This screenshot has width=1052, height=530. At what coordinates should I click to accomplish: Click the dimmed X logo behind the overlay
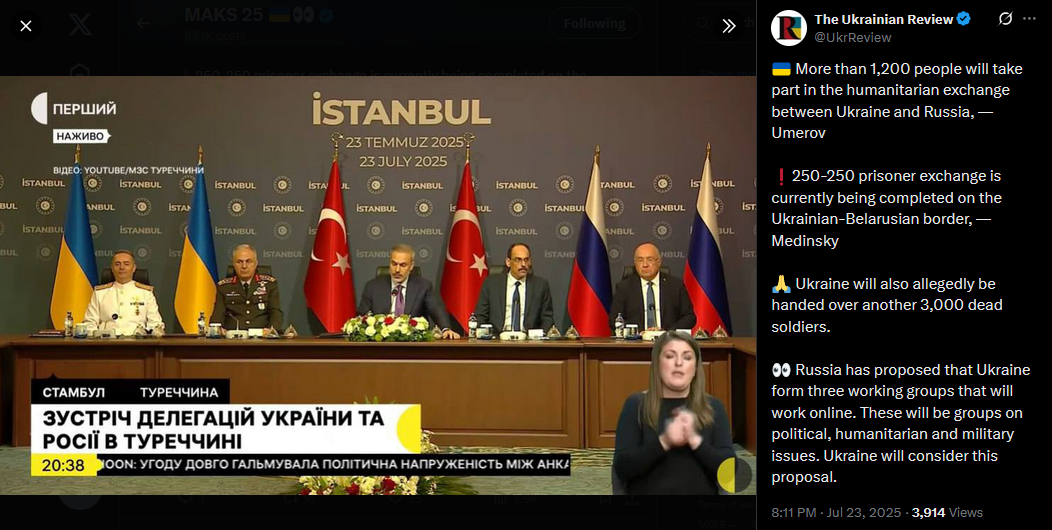[80, 25]
